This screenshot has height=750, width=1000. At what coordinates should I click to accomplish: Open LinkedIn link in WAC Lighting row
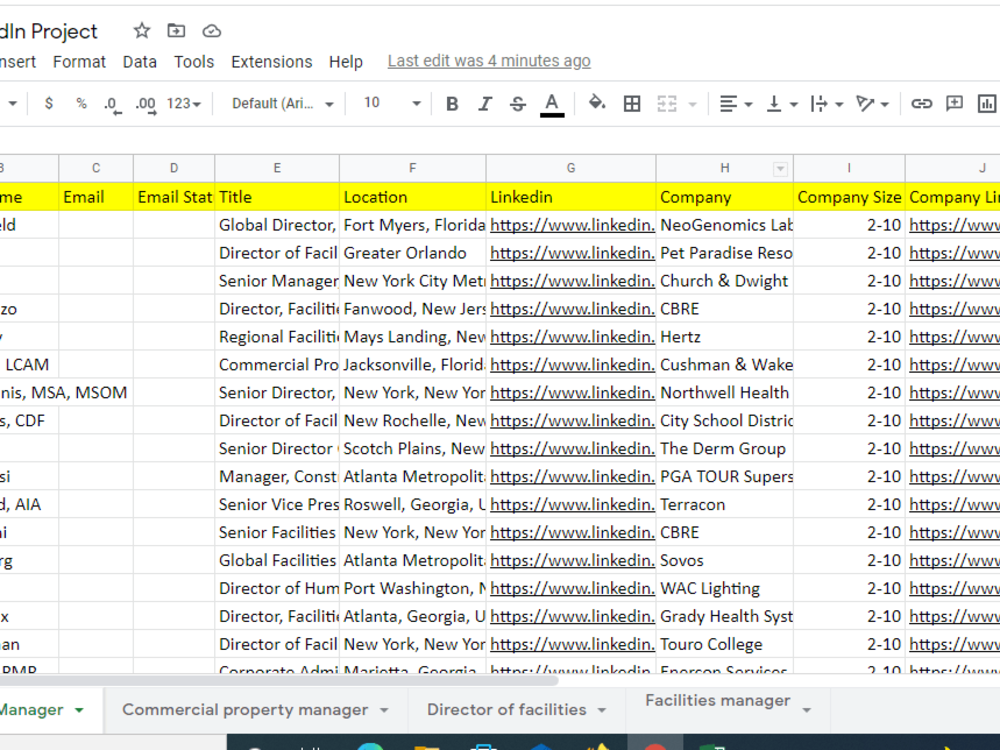(x=572, y=589)
